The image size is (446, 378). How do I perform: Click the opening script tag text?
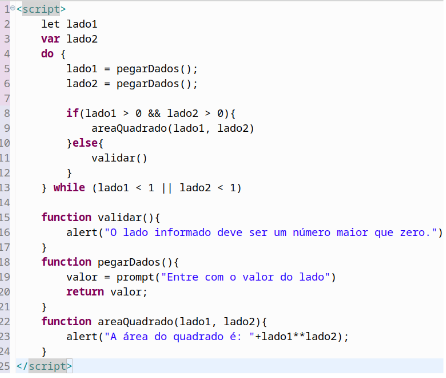[41, 9]
